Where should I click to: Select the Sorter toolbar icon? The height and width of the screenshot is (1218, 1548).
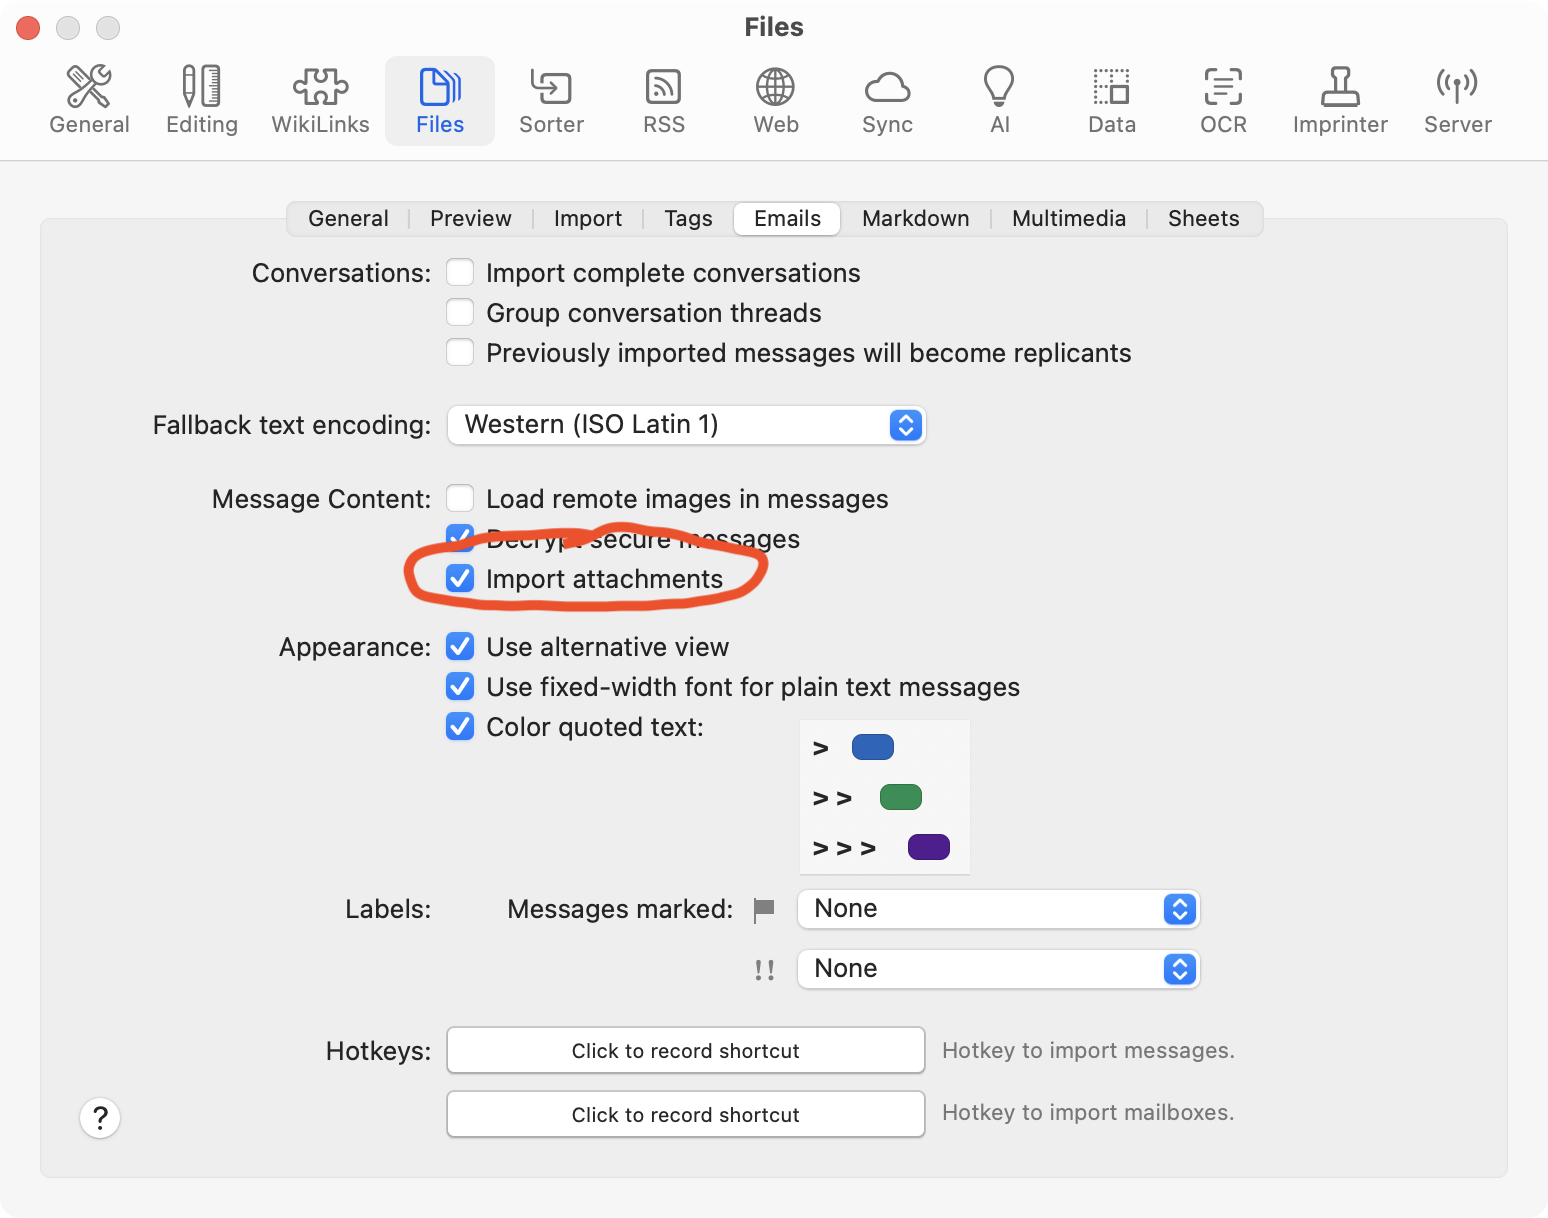click(x=551, y=100)
